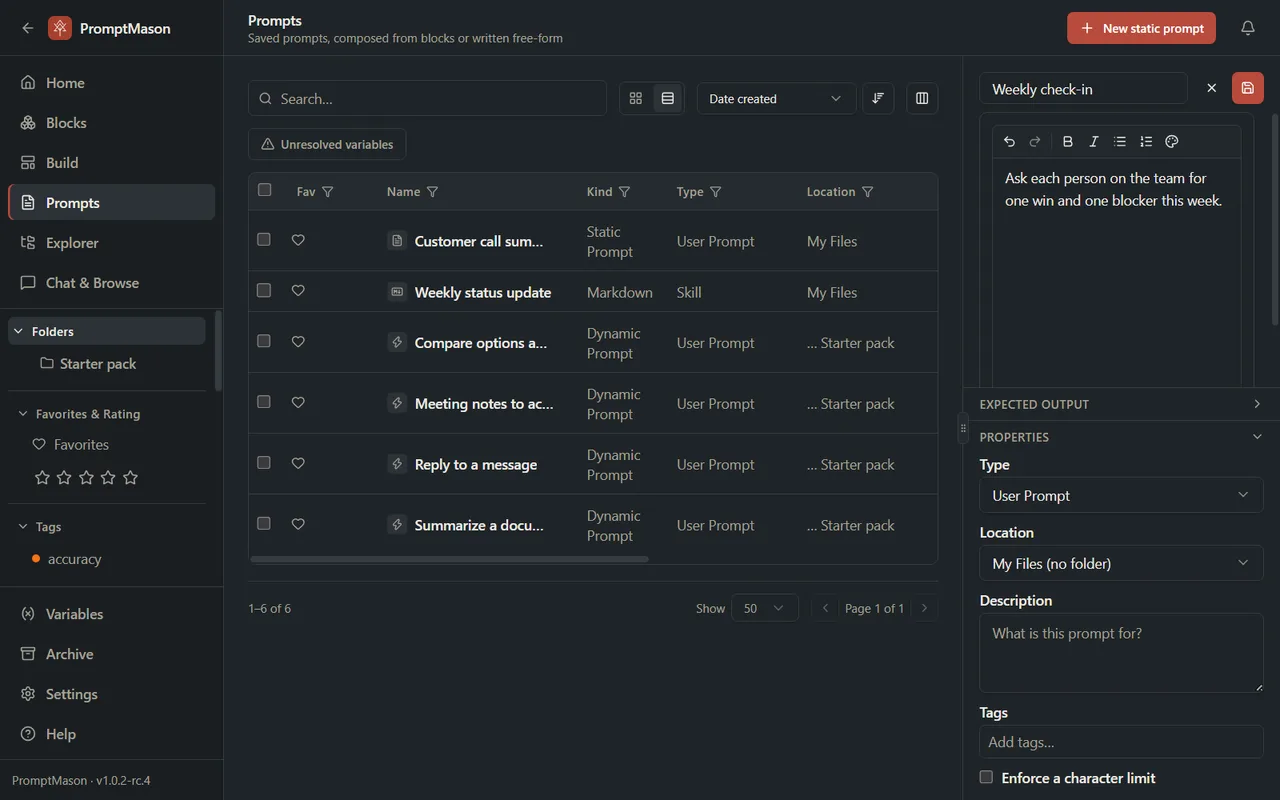Apply italic formatting in the editor
Viewport: 1280px width, 800px height.
tap(1094, 142)
